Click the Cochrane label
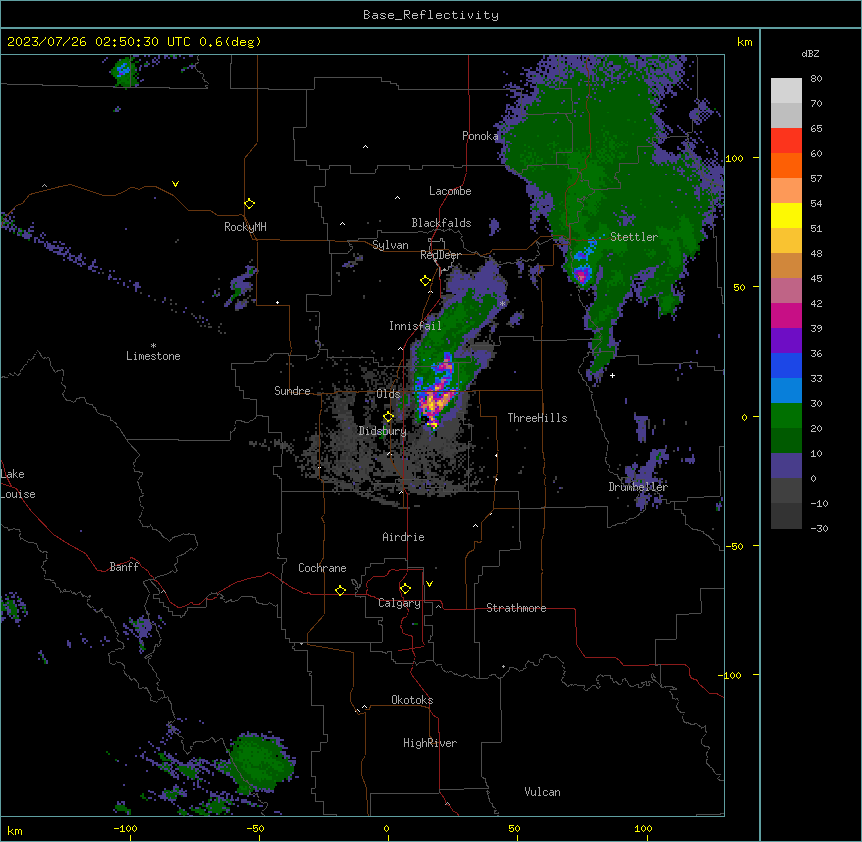The width and height of the screenshot is (862, 842). coord(322,568)
